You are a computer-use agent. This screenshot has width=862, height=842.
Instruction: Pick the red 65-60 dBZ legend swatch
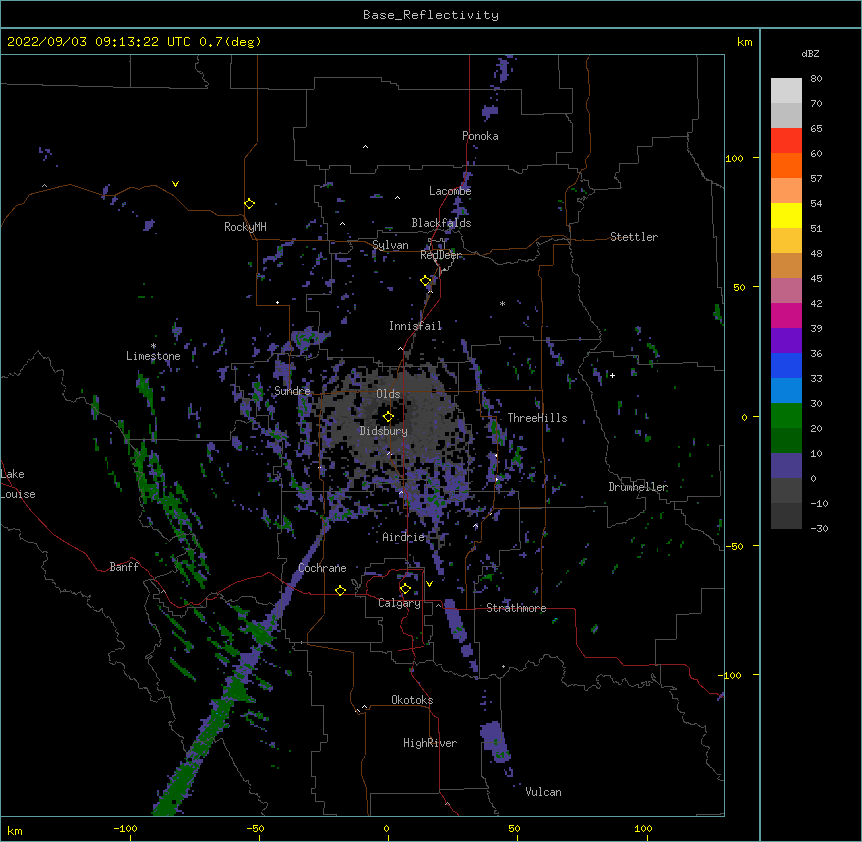pyautogui.click(x=786, y=140)
